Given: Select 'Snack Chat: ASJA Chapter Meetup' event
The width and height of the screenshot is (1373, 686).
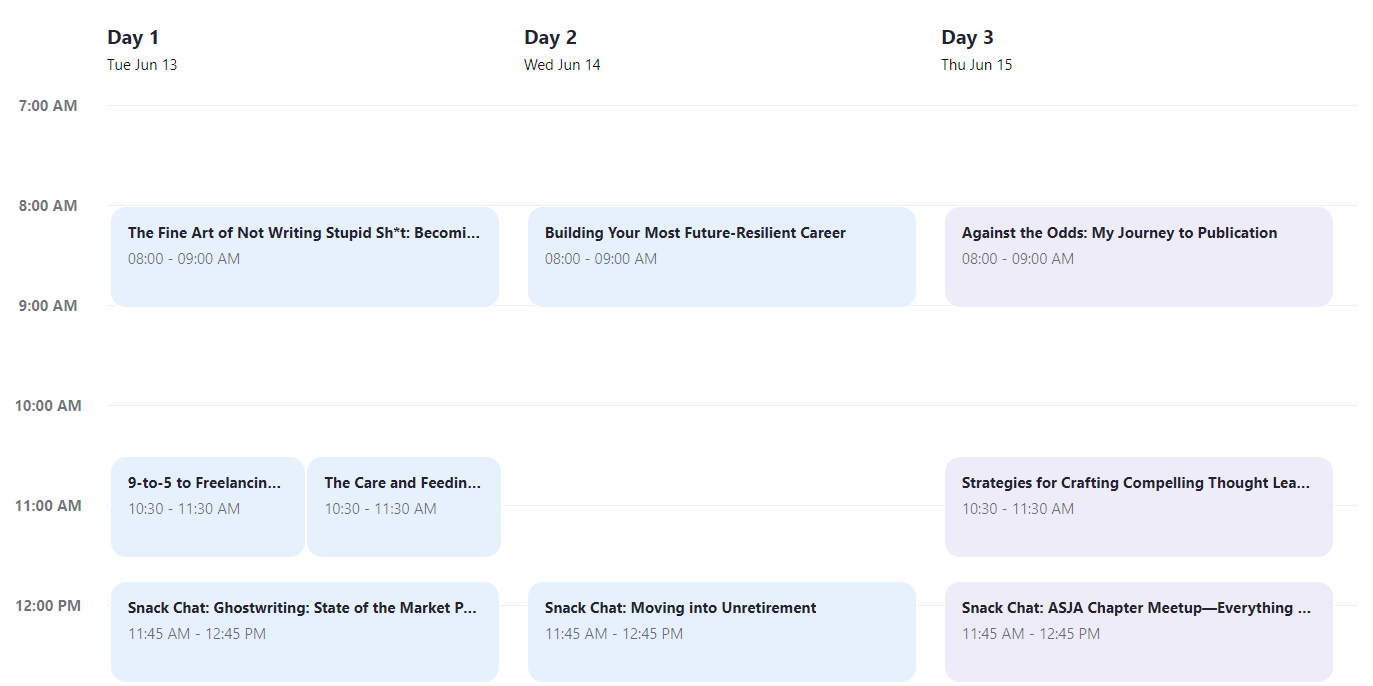Looking at the screenshot, I should (1138, 631).
